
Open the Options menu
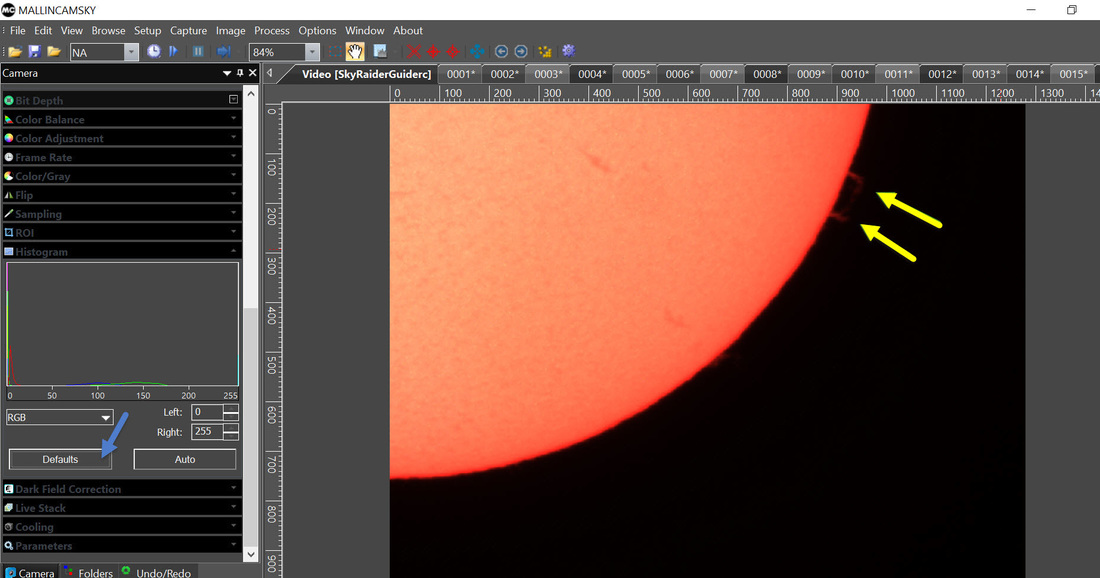317,30
